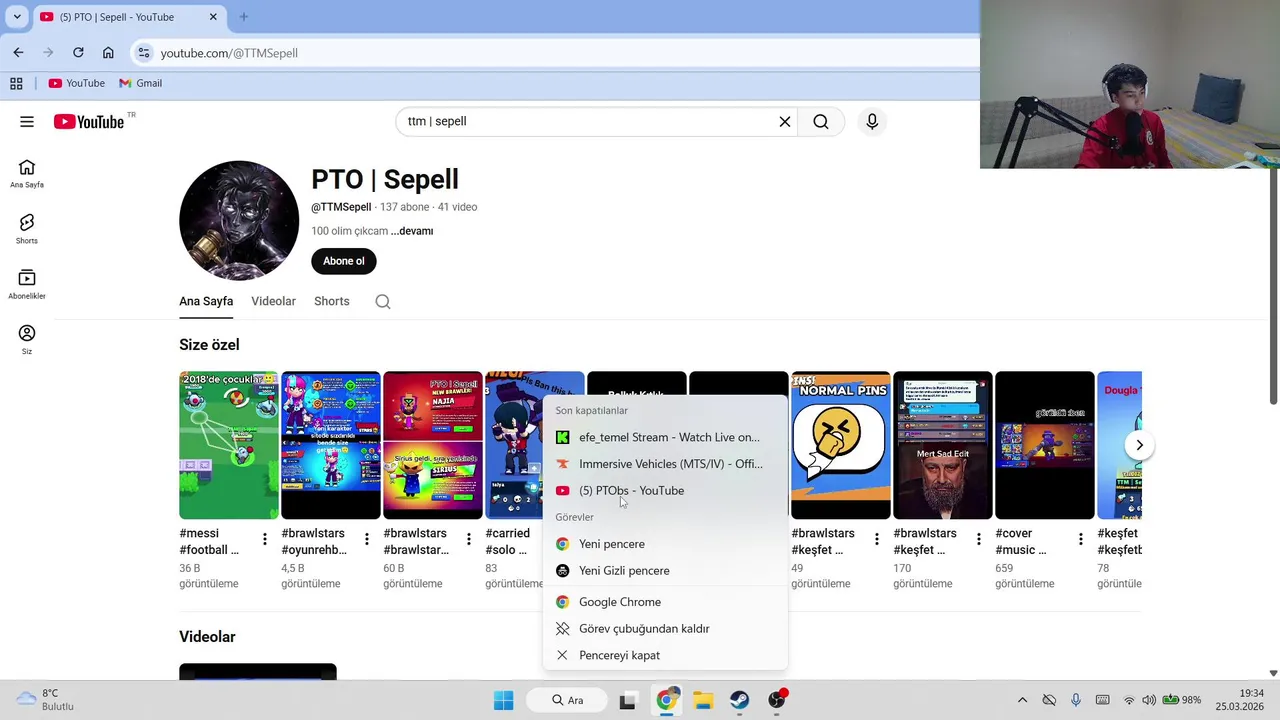The width and height of the screenshot is (1280, 720).
Task: Select Google Chrome in the jump list
Action: point(665,602)
